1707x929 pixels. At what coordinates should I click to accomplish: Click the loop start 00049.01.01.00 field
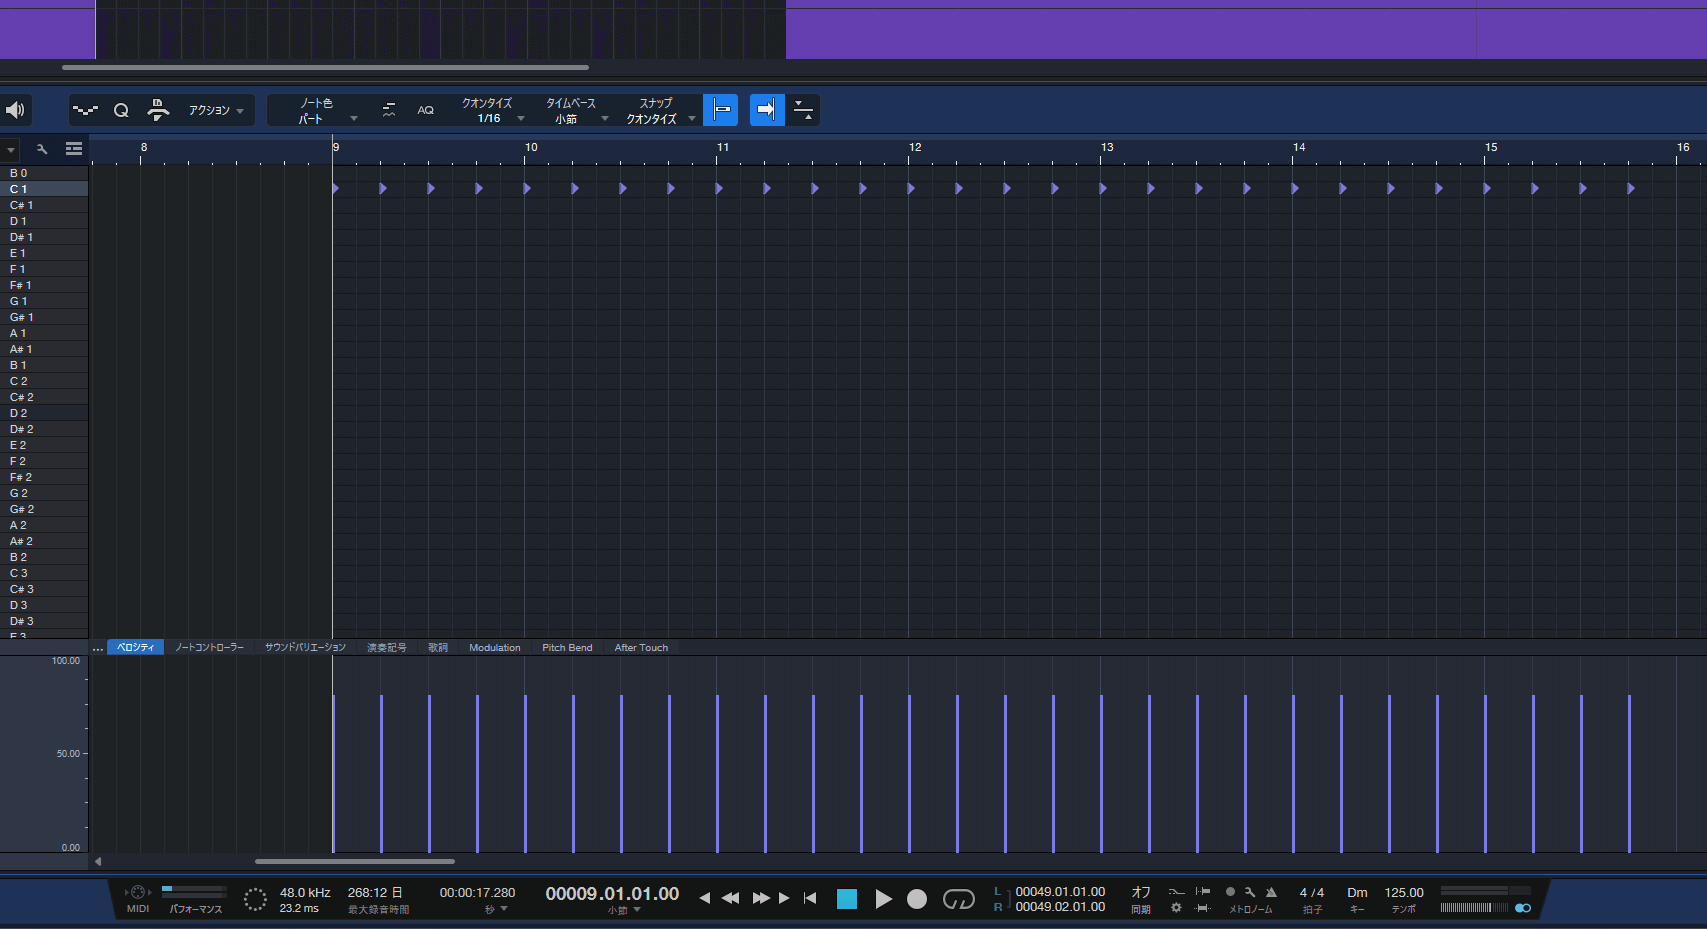pos(1060,892)
